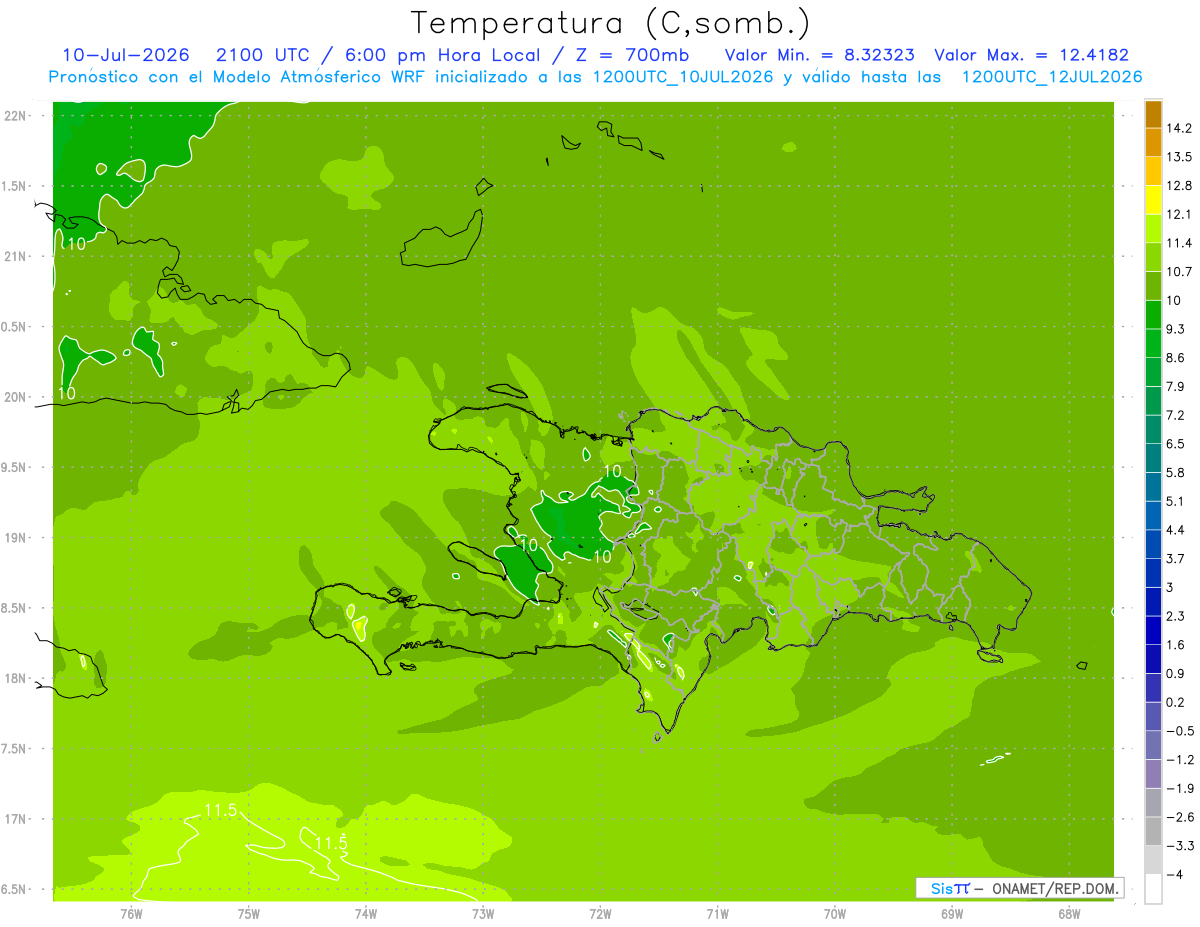Click the 71W longitude axis label
The height and width of the screenshot is (927, 1200).
[x=716, y=913]
